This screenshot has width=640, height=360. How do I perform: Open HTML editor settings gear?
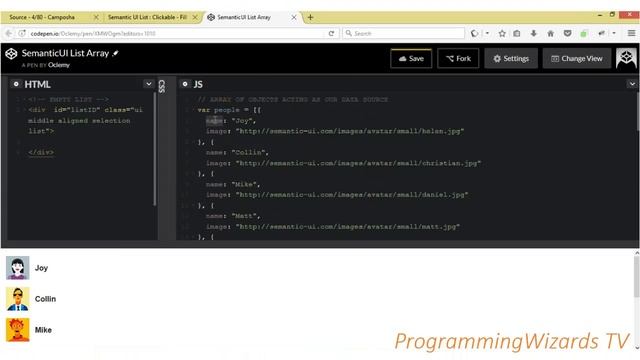16,84
